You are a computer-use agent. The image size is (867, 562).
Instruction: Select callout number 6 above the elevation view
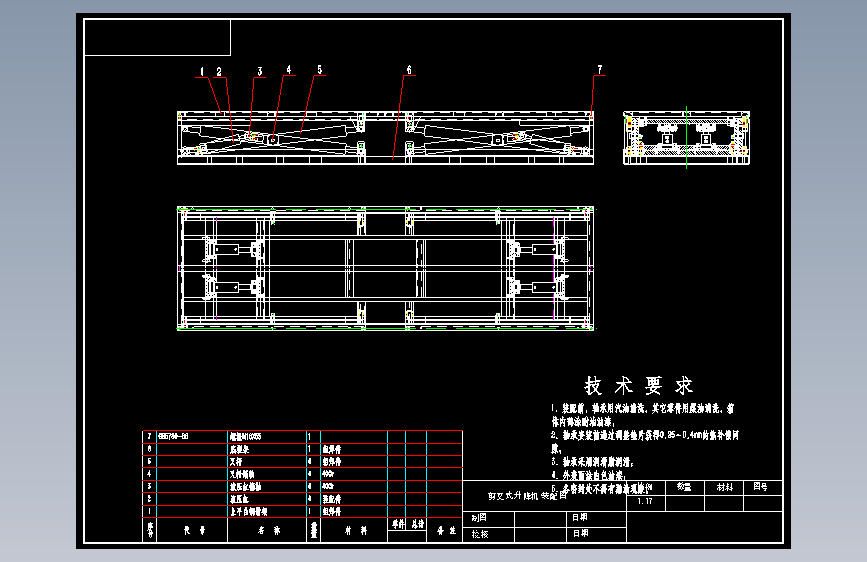coord(409,70)
